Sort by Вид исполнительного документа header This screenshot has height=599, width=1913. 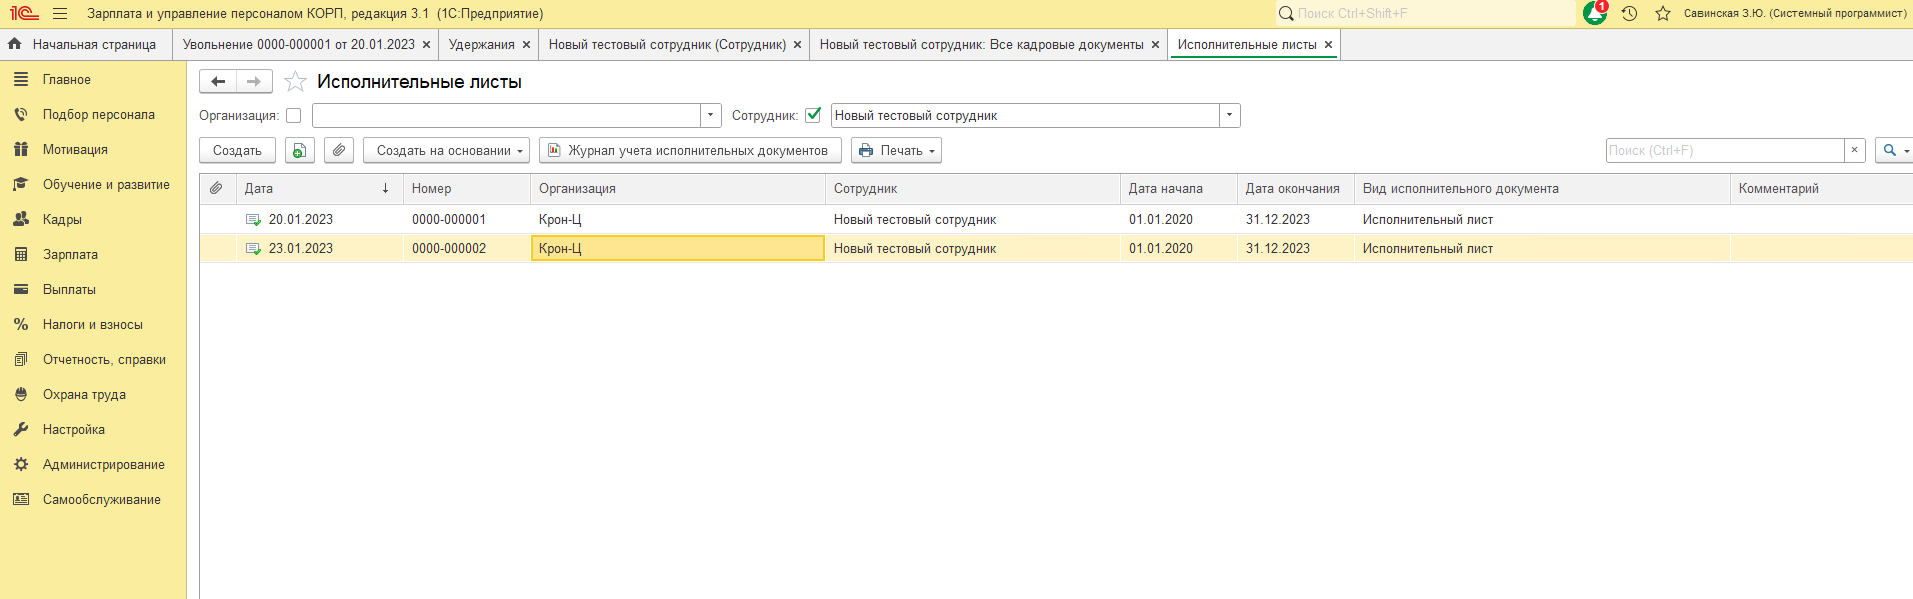pos(1542,188)
